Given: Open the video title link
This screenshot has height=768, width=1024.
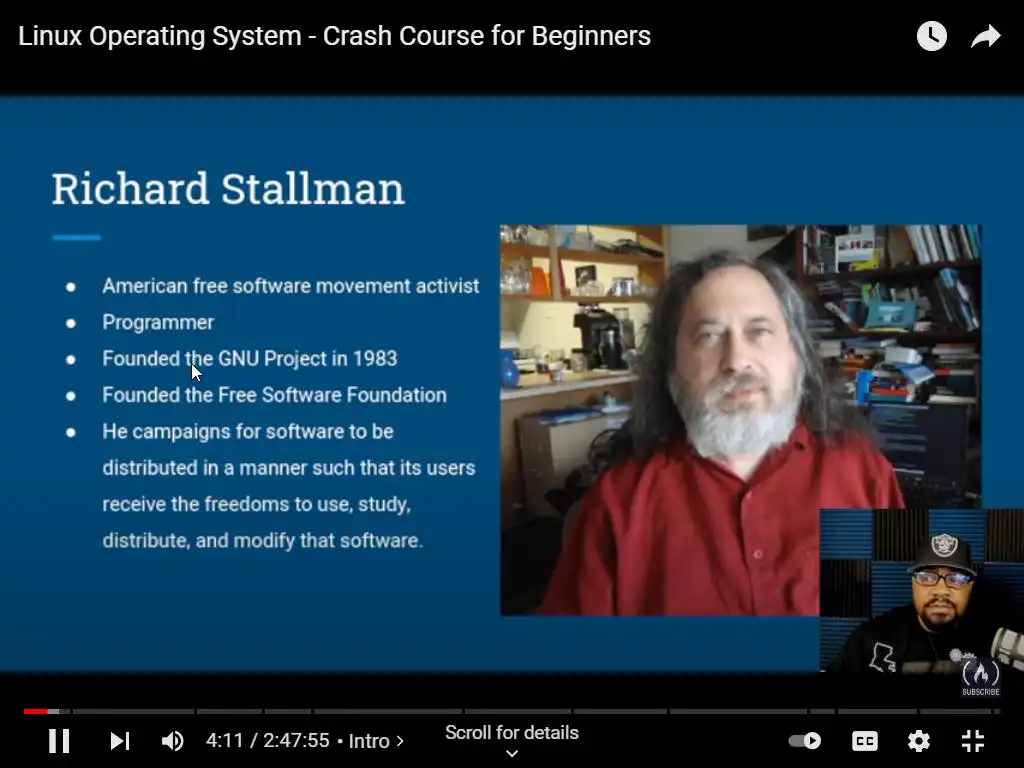Looking at the screenshot, I should point(334,36).
